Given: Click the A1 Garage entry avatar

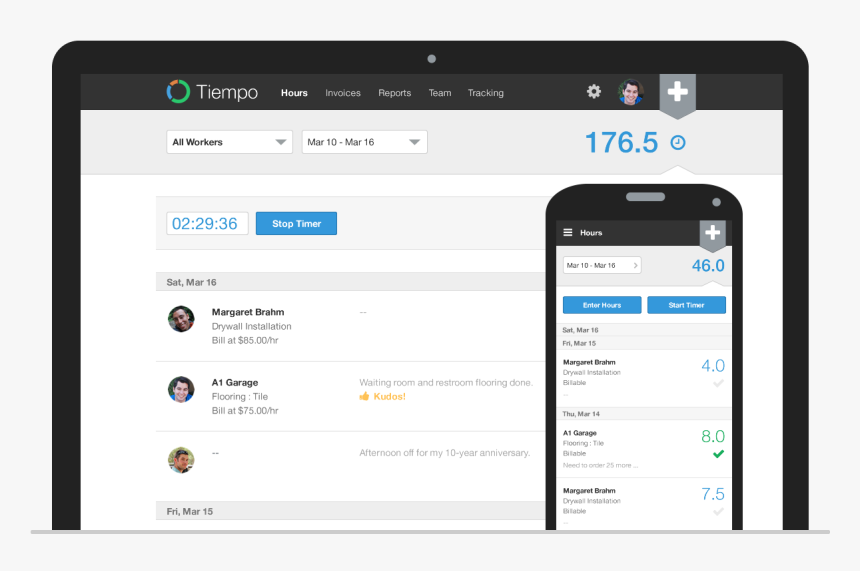Looking at the screenshot, I should point(181,389).
